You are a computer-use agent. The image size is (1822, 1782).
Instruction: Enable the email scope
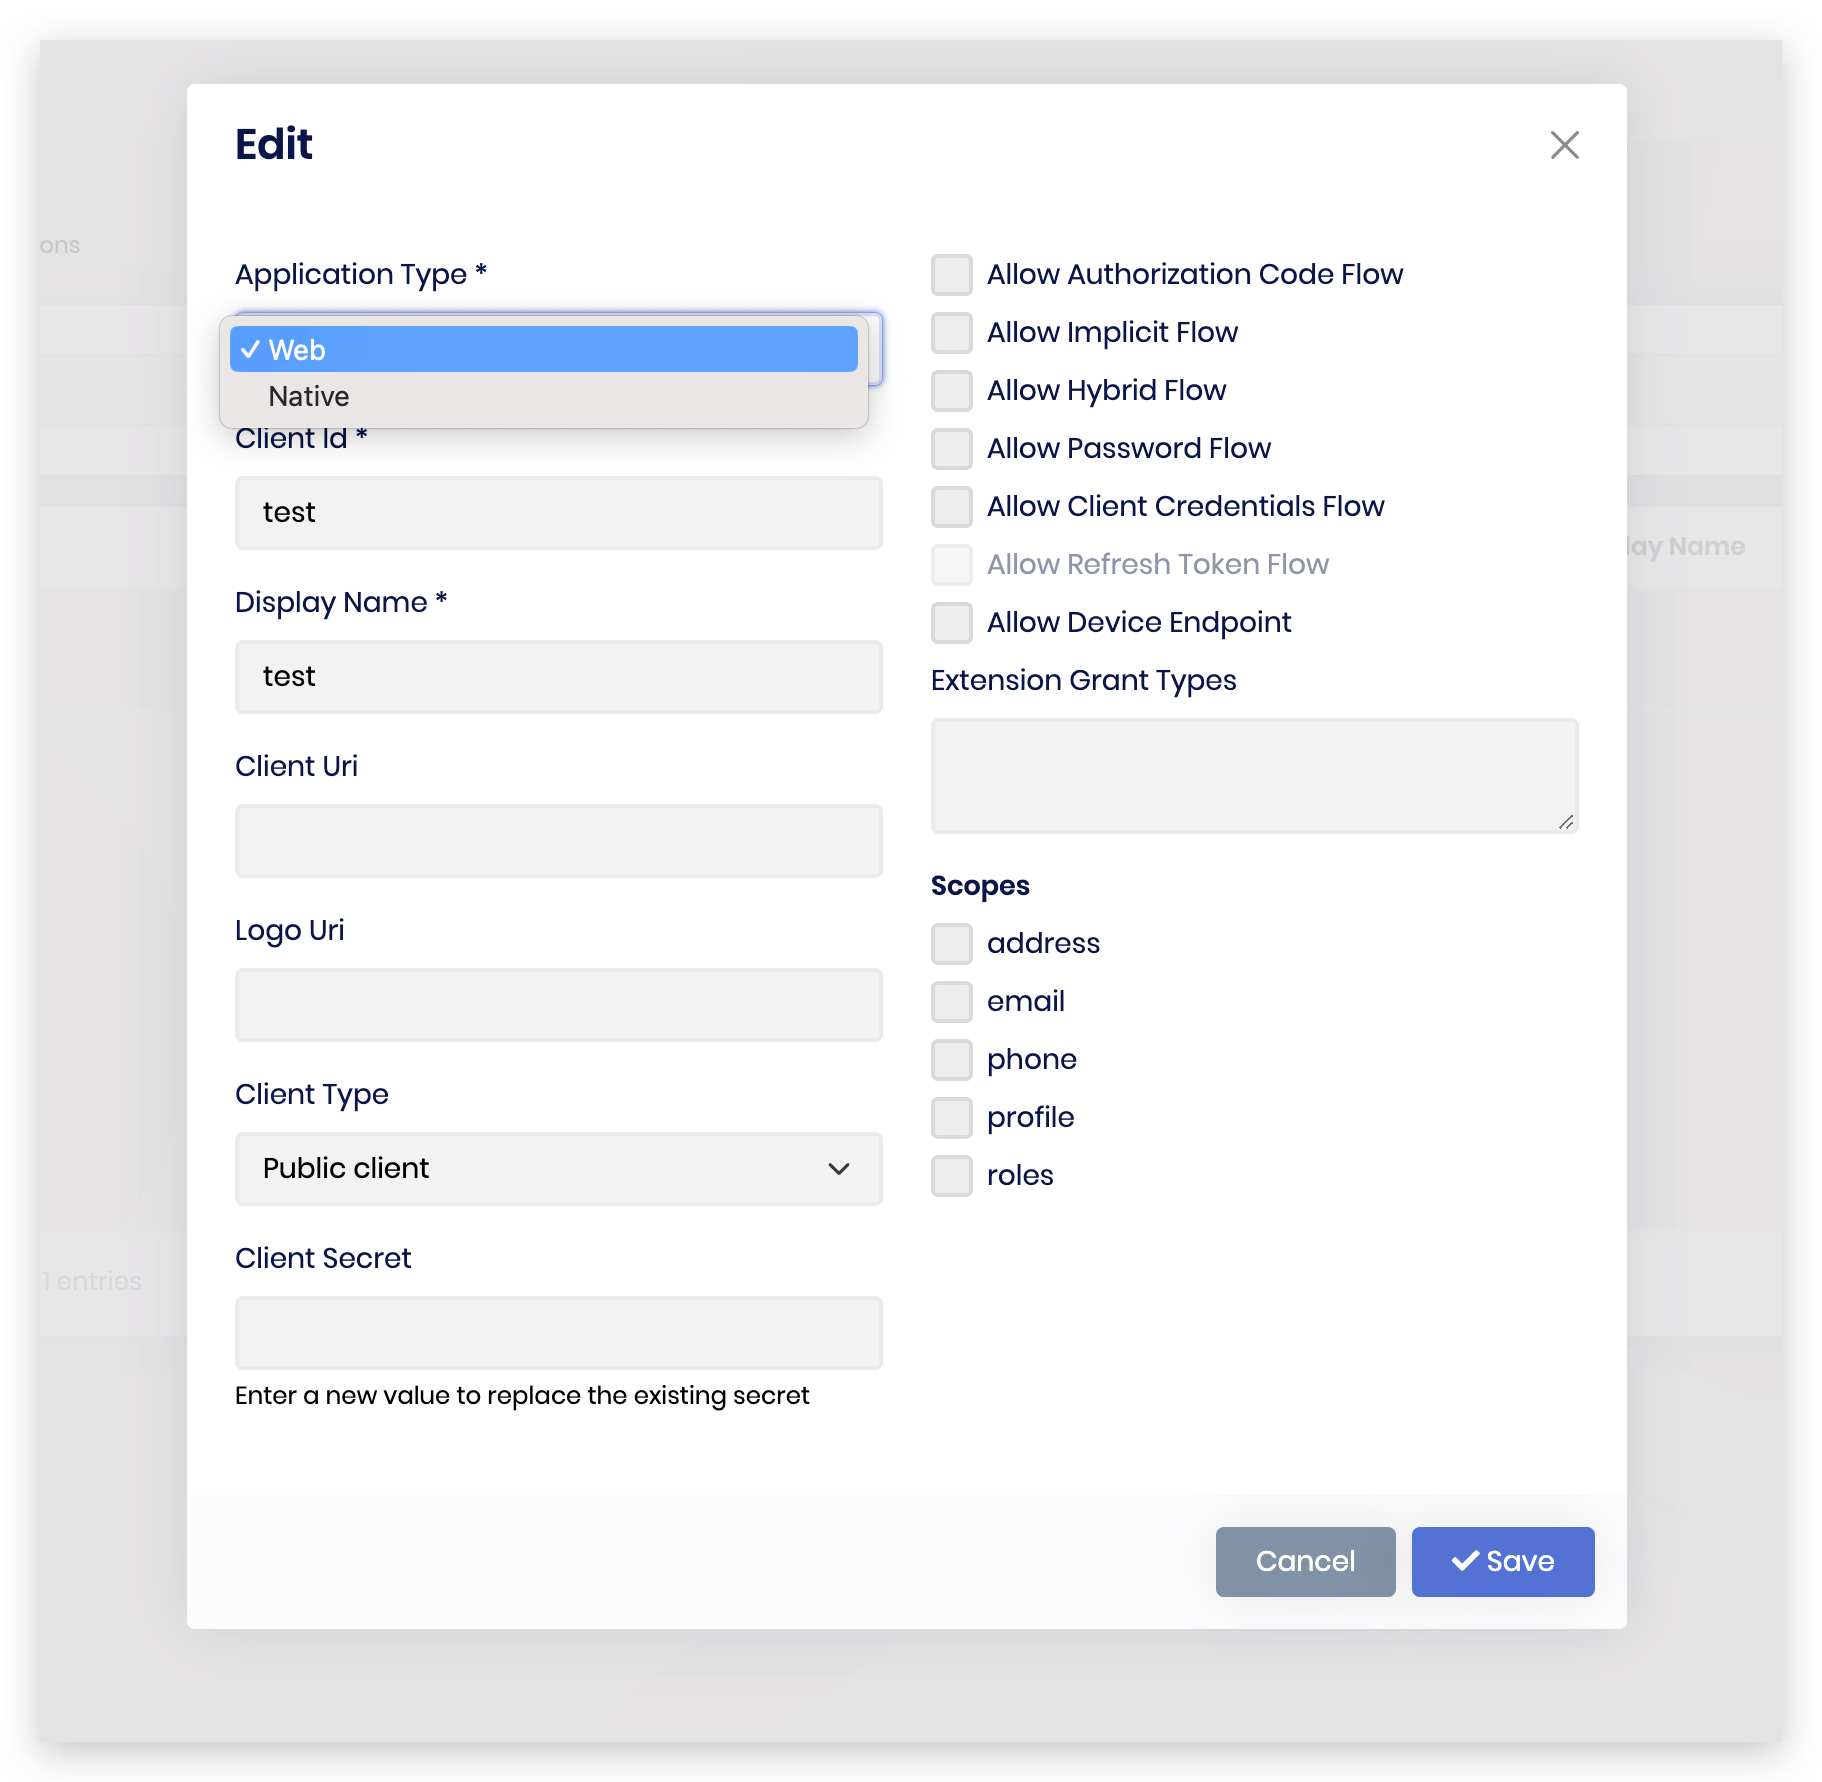[x=951, y=1001]
